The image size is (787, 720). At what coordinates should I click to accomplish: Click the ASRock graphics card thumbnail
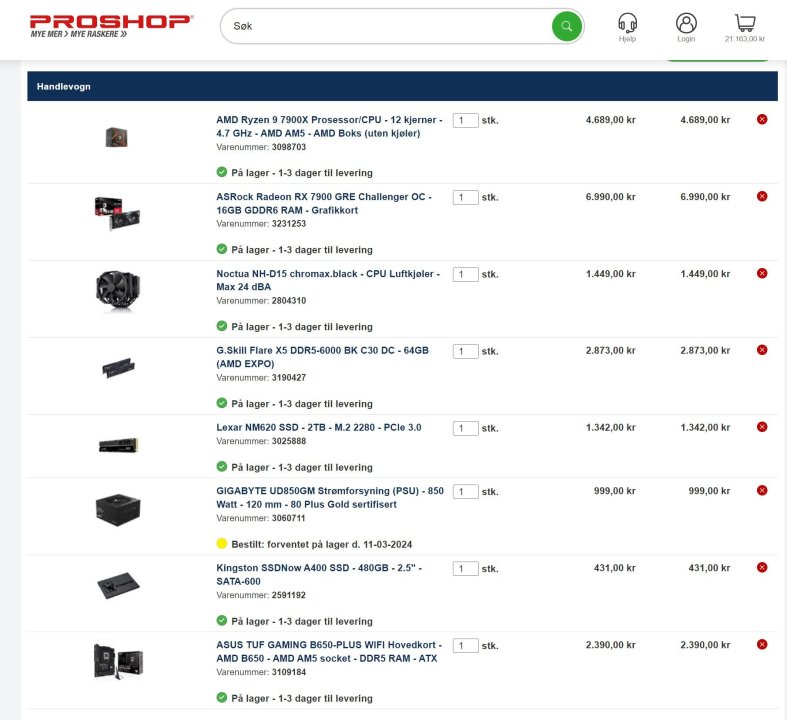click(117, 213)
